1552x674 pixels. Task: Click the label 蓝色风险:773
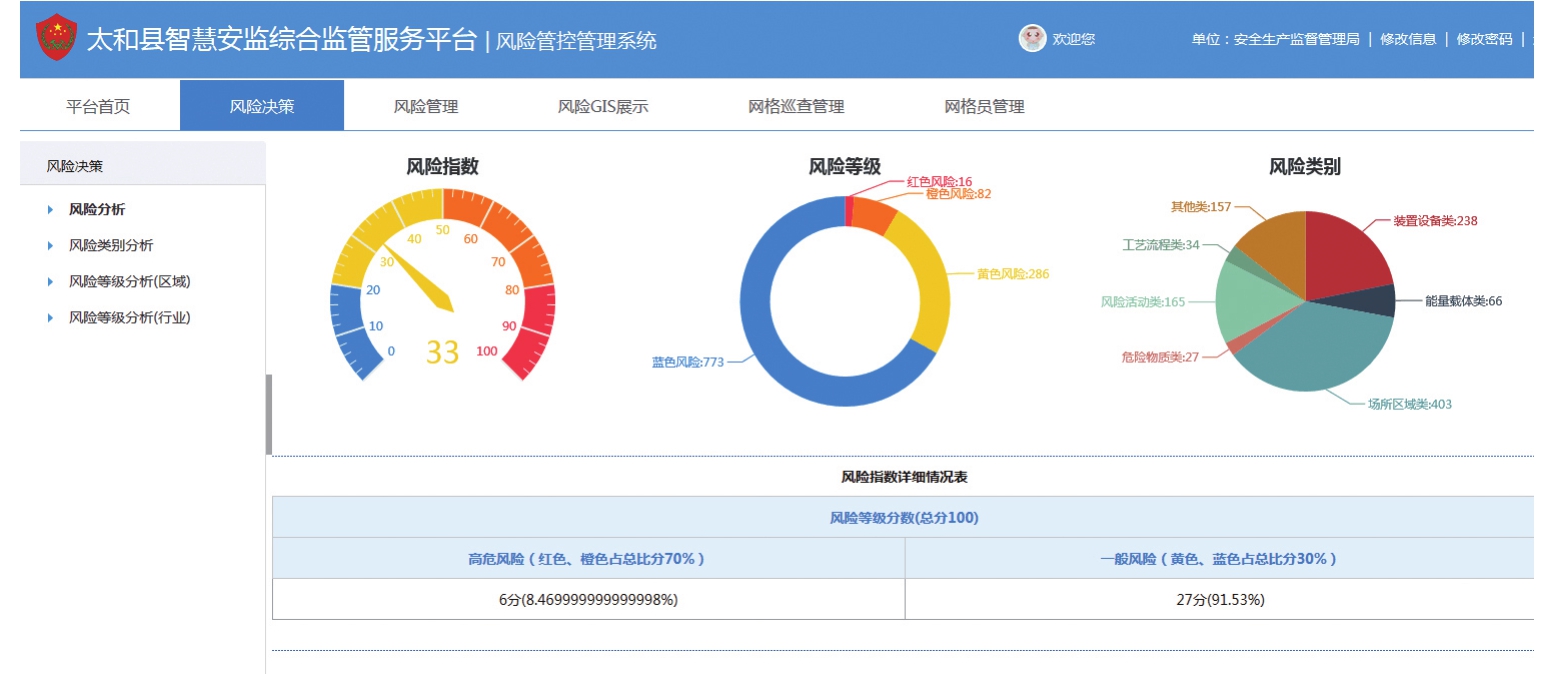(687, 362)
